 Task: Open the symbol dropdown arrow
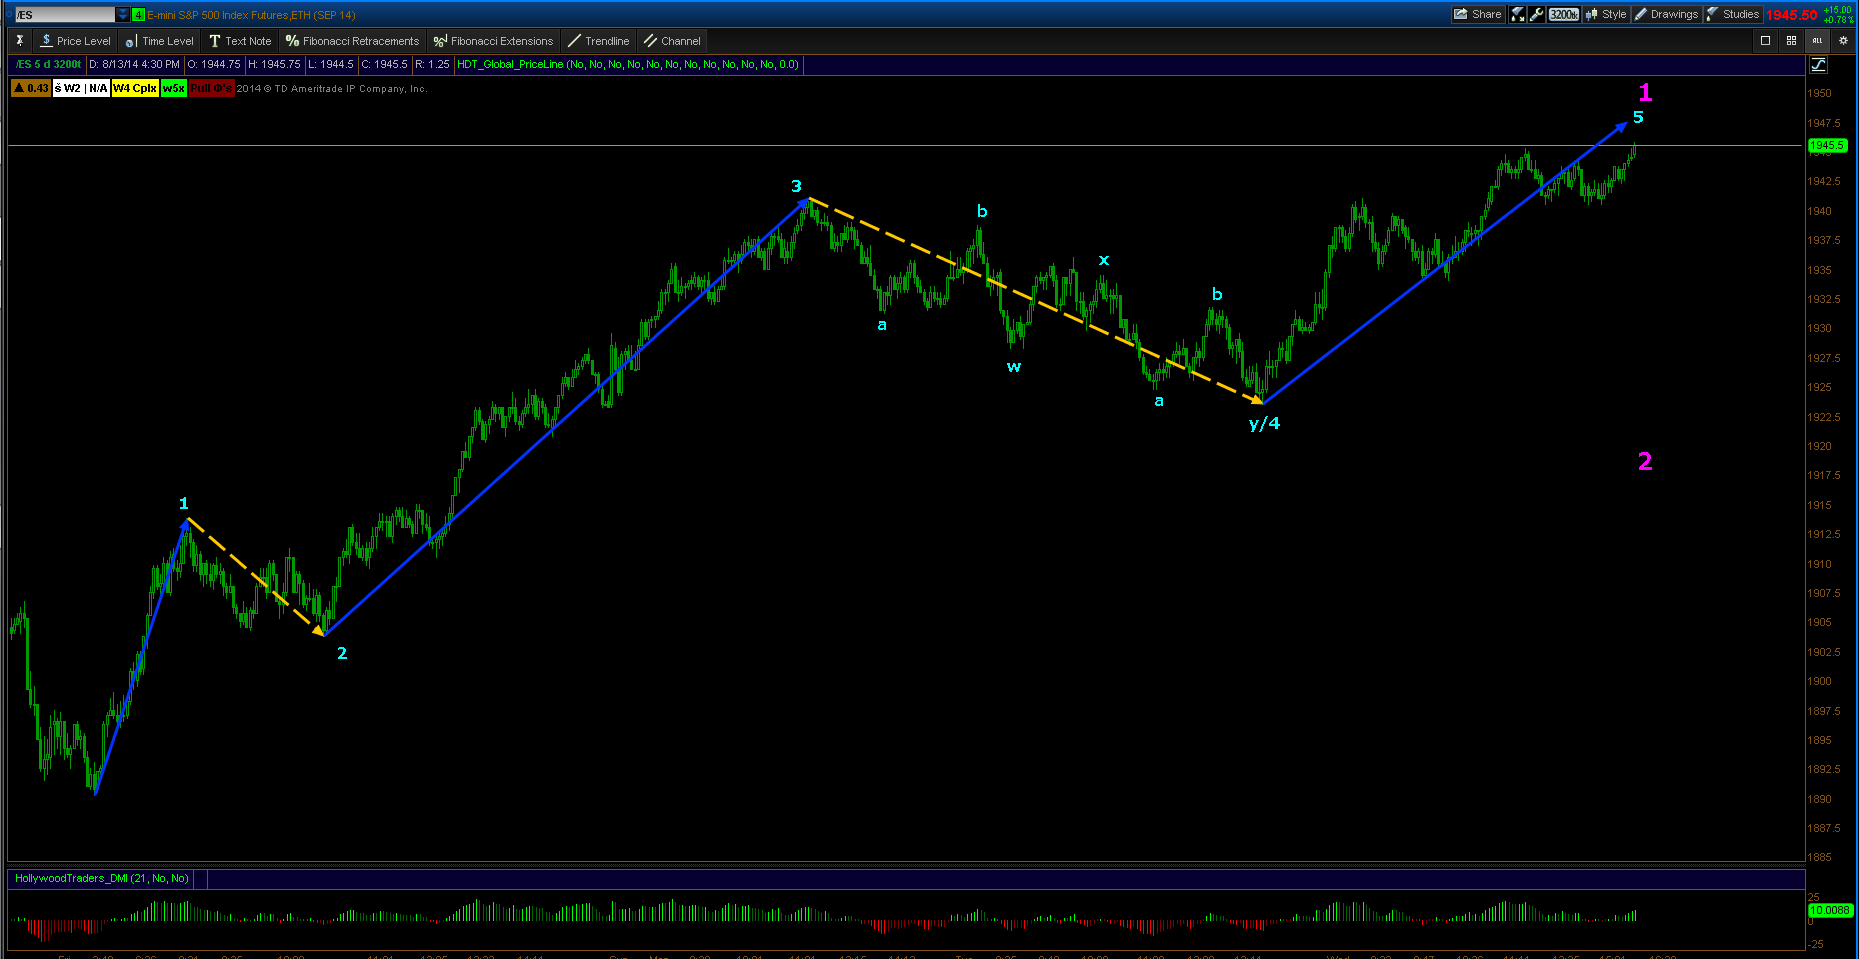tap(123, 15)
